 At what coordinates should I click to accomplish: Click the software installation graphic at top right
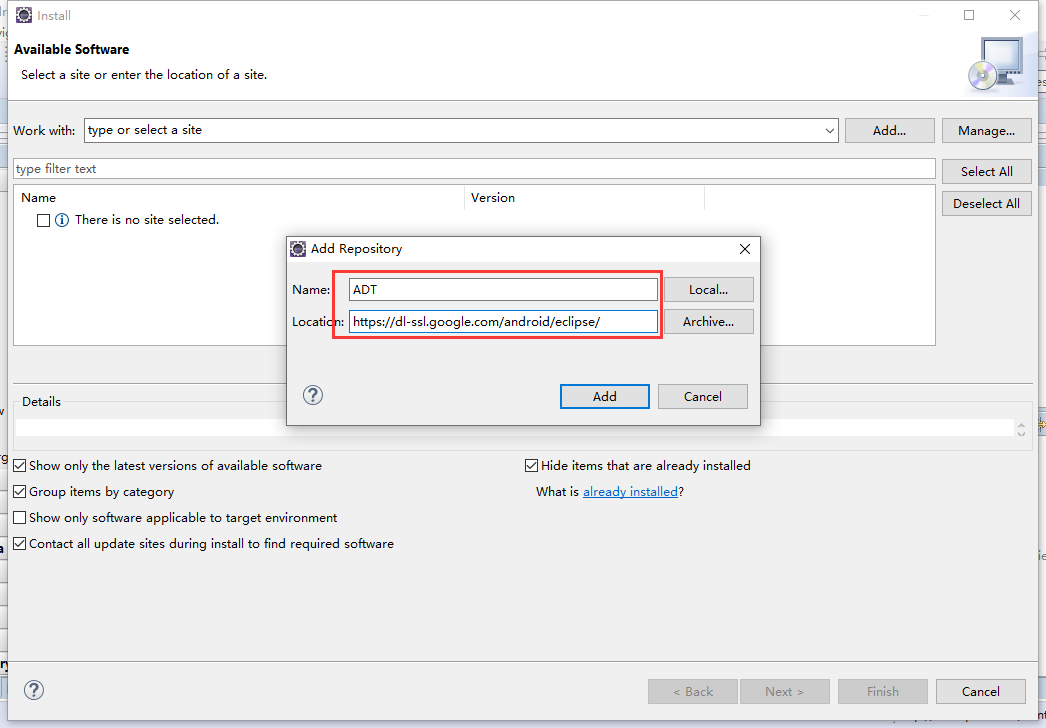point(999,62)
